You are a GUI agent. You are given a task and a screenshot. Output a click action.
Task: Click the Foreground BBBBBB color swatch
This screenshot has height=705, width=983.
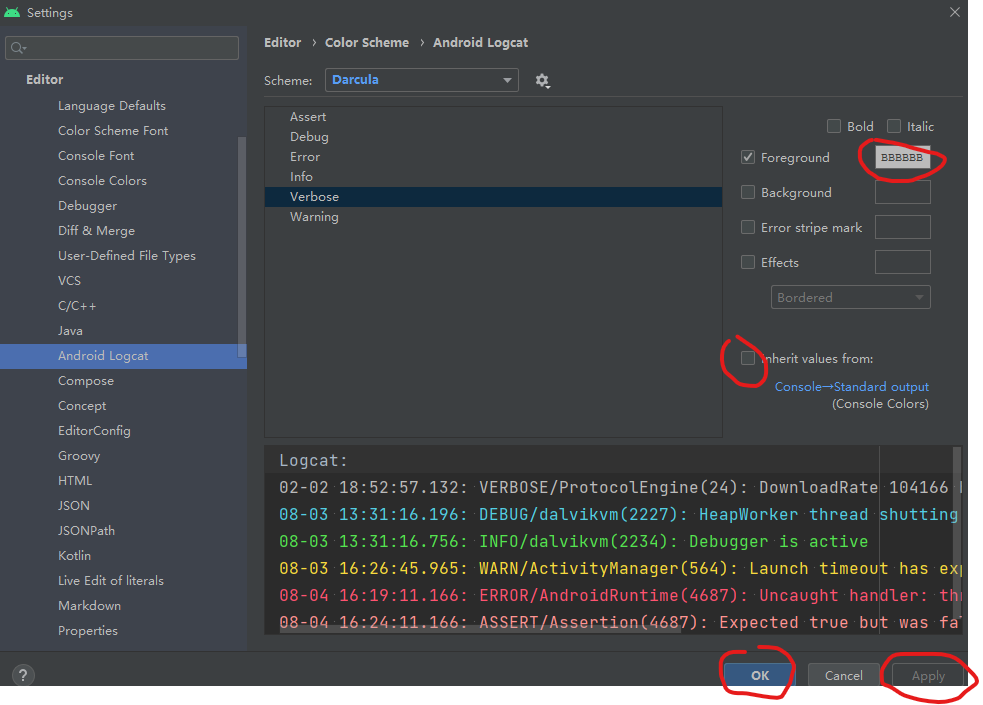point(902,157)
